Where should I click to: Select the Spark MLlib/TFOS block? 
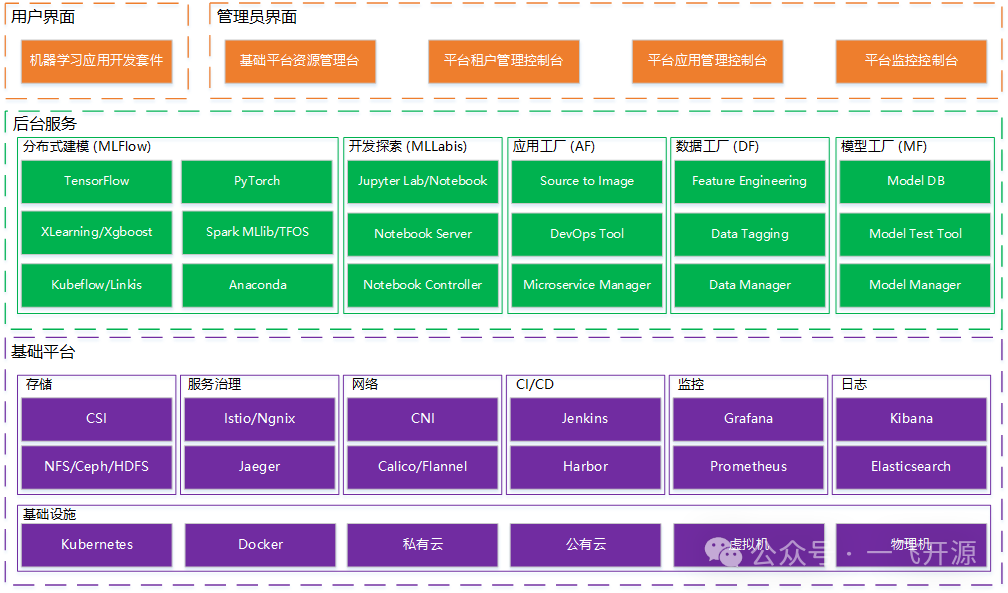(257, 232)
